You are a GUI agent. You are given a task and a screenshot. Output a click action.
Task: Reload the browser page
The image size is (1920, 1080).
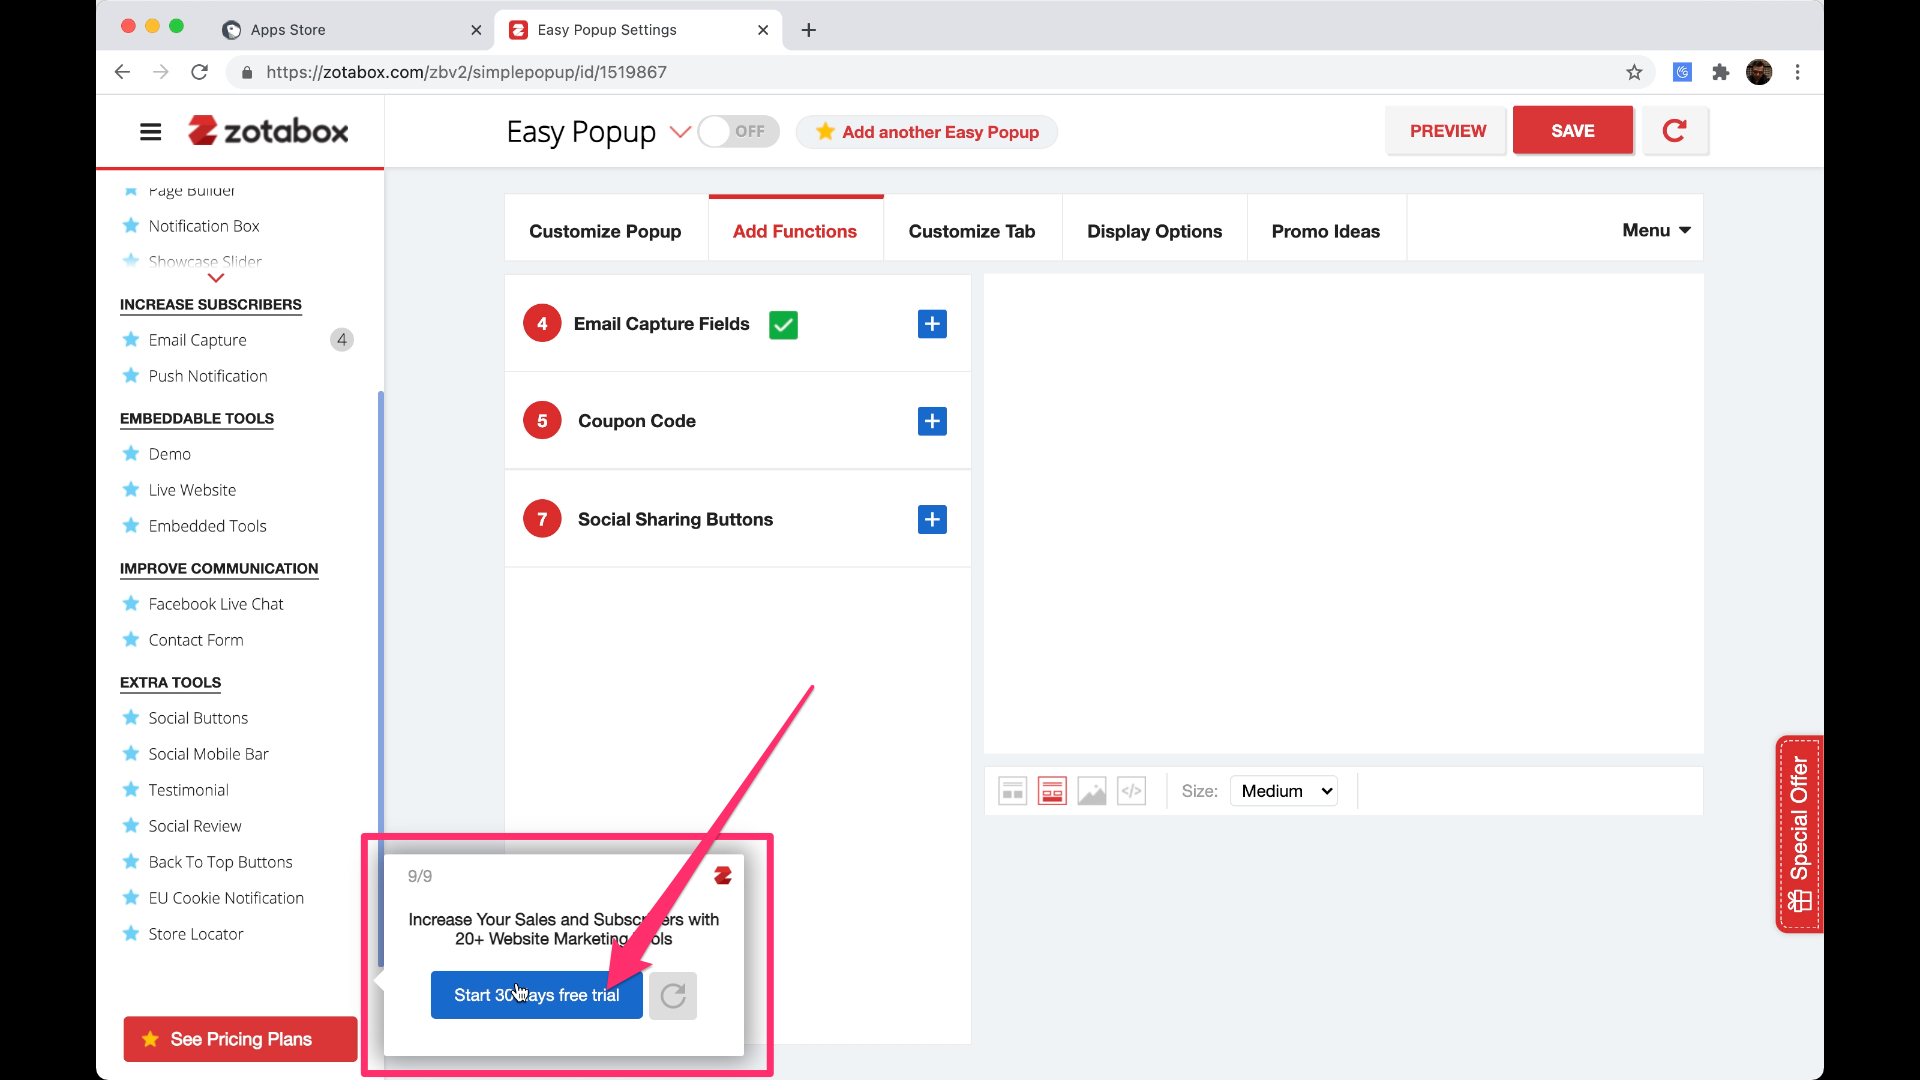pyautogui.click(x=199, y=72)
